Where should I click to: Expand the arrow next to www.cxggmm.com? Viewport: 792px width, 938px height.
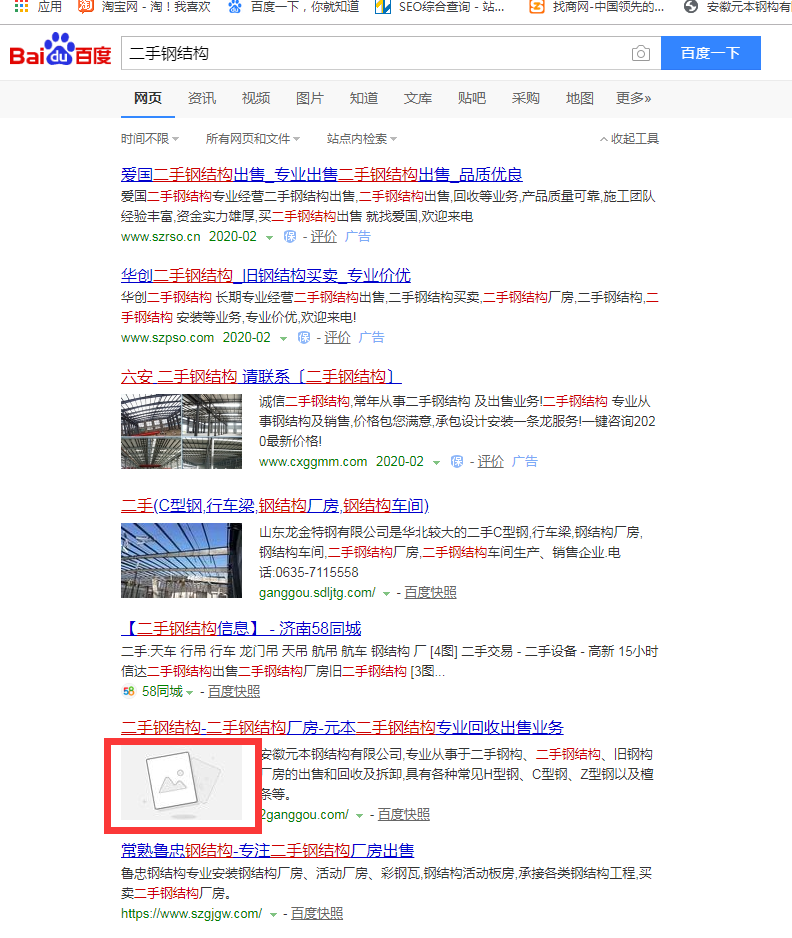437,462
